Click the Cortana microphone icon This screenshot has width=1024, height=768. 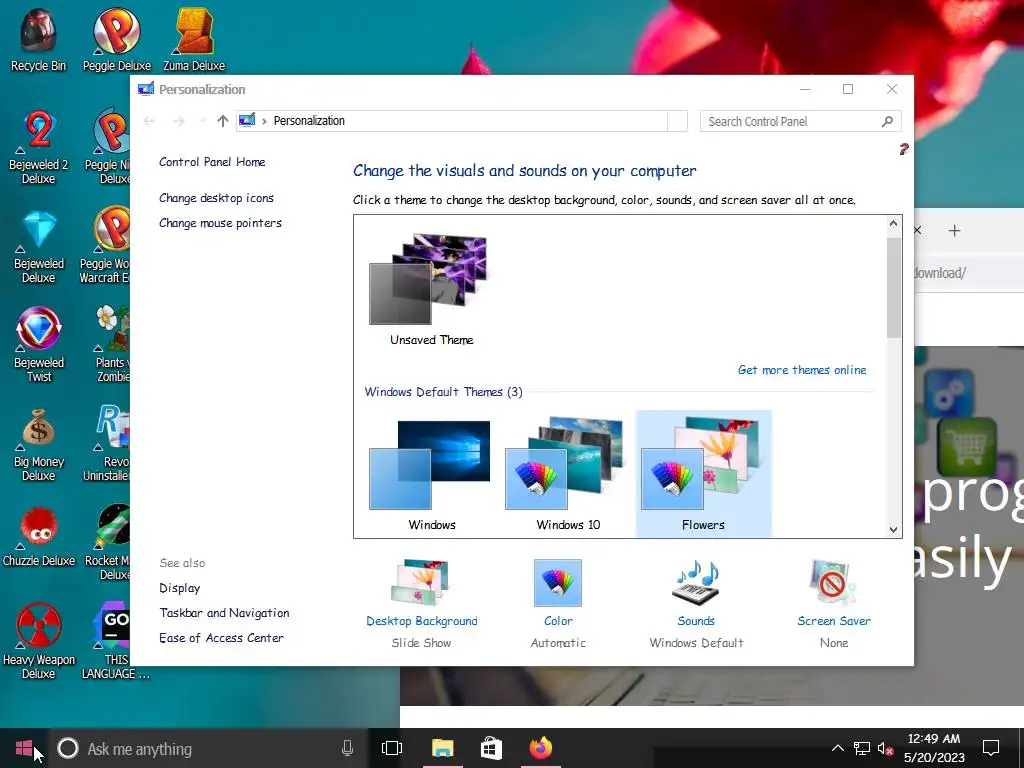[347, 748]
